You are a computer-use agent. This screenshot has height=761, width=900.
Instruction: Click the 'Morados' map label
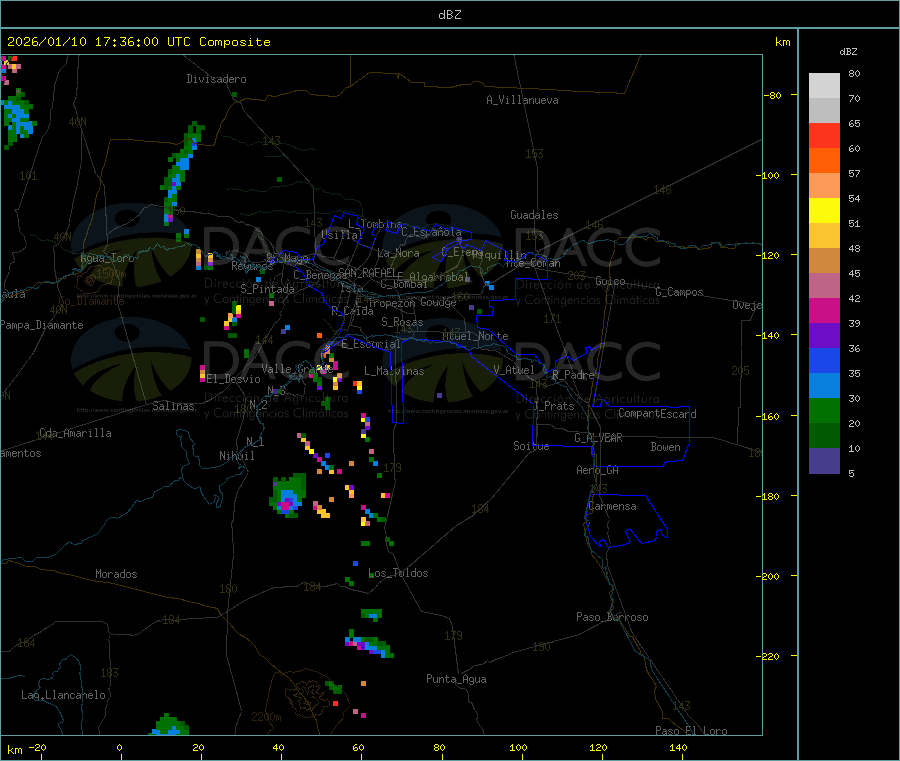[x=116, y=574]
